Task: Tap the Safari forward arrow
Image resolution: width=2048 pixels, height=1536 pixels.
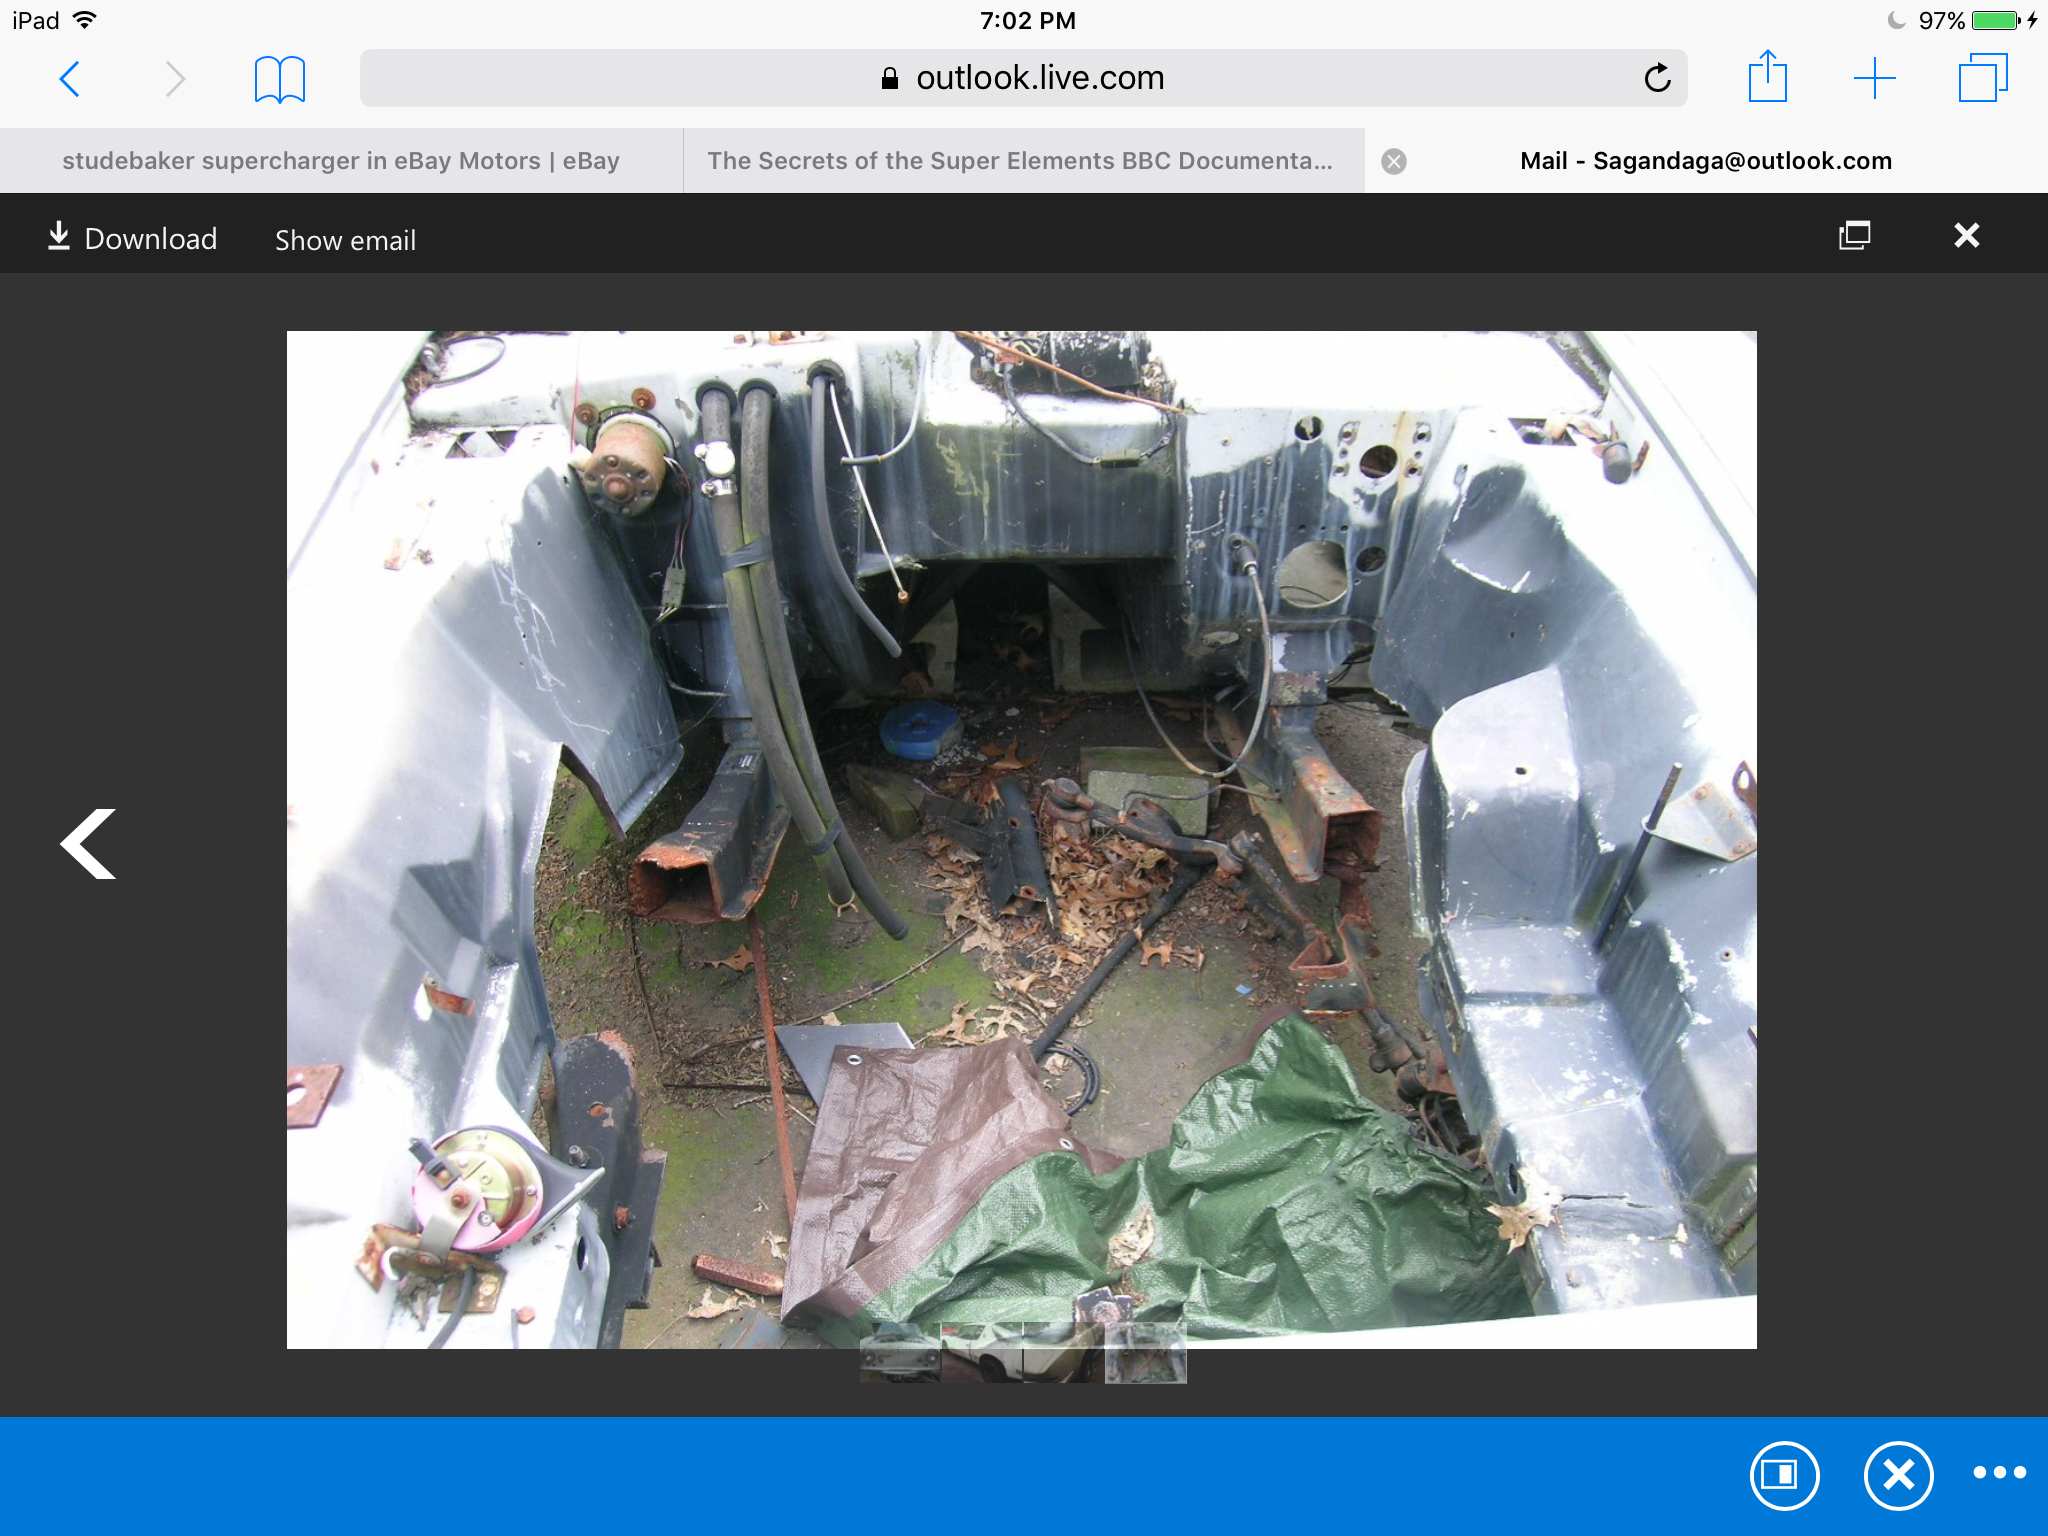Action: click(x=175, y=79)
